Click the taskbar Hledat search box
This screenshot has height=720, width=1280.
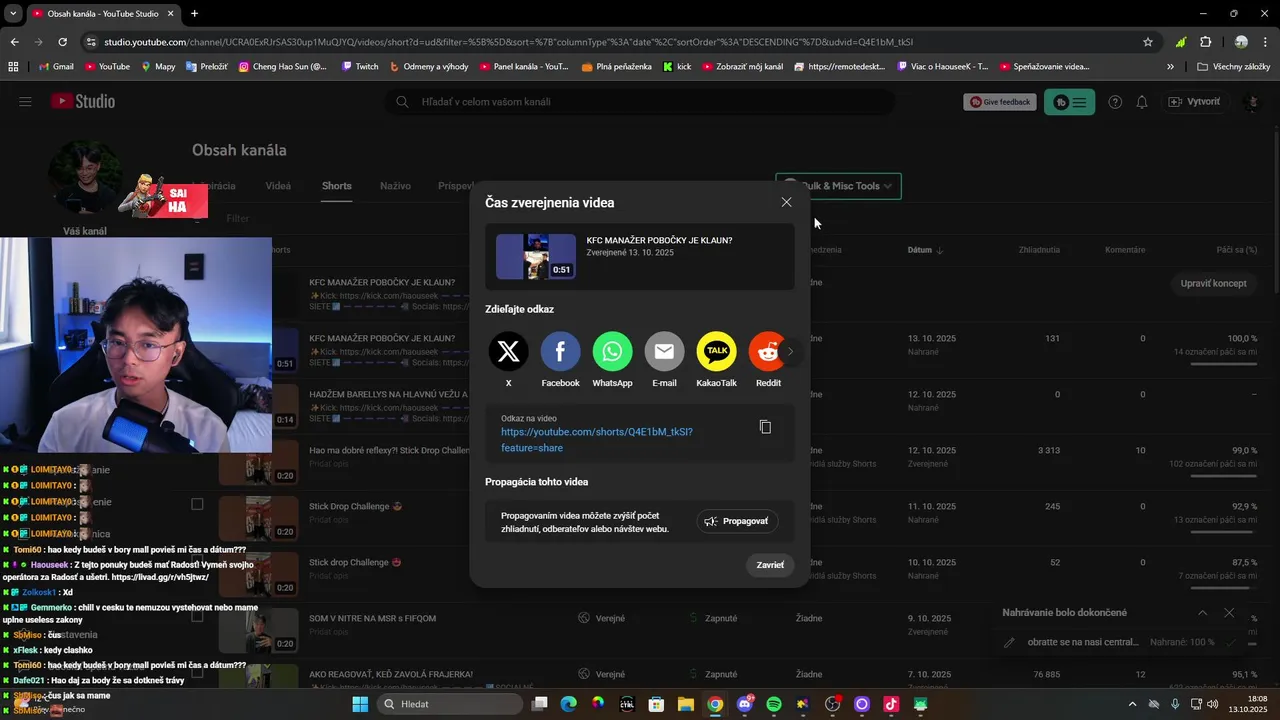tap(450, 704)
